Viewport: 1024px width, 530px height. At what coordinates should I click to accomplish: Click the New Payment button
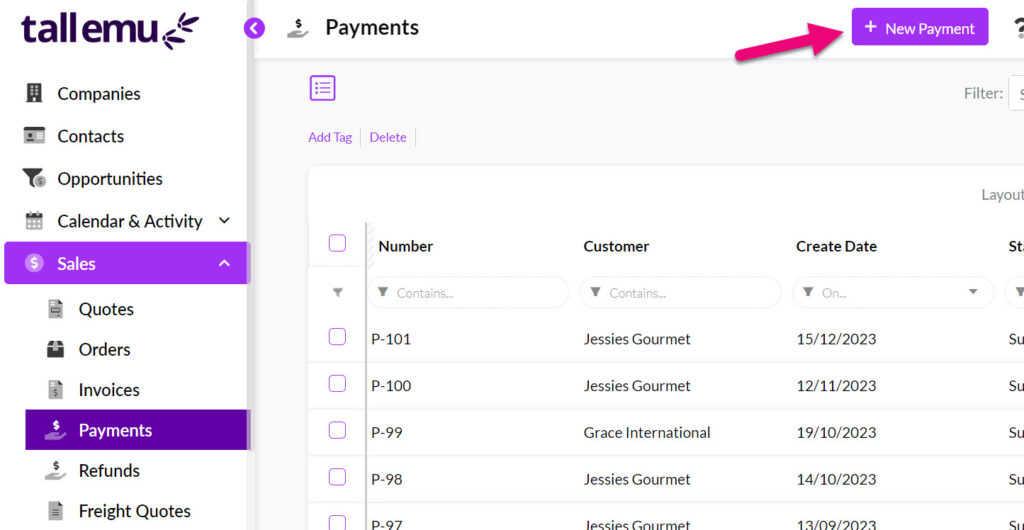coord(920,27)
